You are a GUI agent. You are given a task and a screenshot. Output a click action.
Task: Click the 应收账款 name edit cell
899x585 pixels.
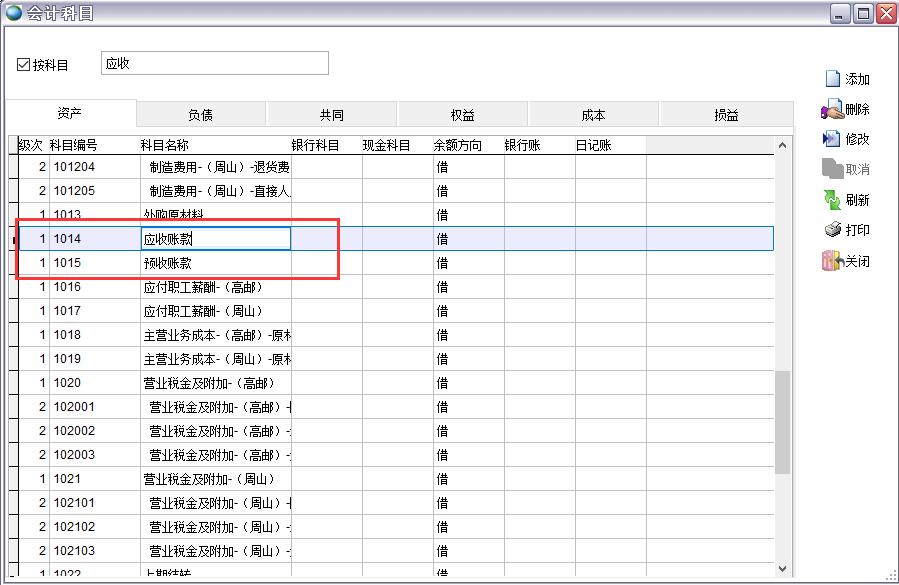pyautogui.click(x=216, y=239)
